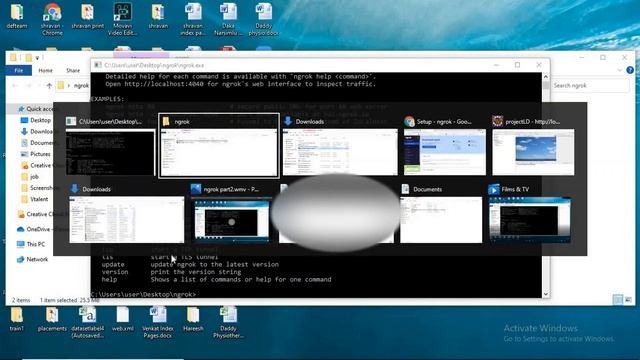
Task: Open the Daddy Physiother... desktop file
Action: pyautogui.click(x=228, y=322)
